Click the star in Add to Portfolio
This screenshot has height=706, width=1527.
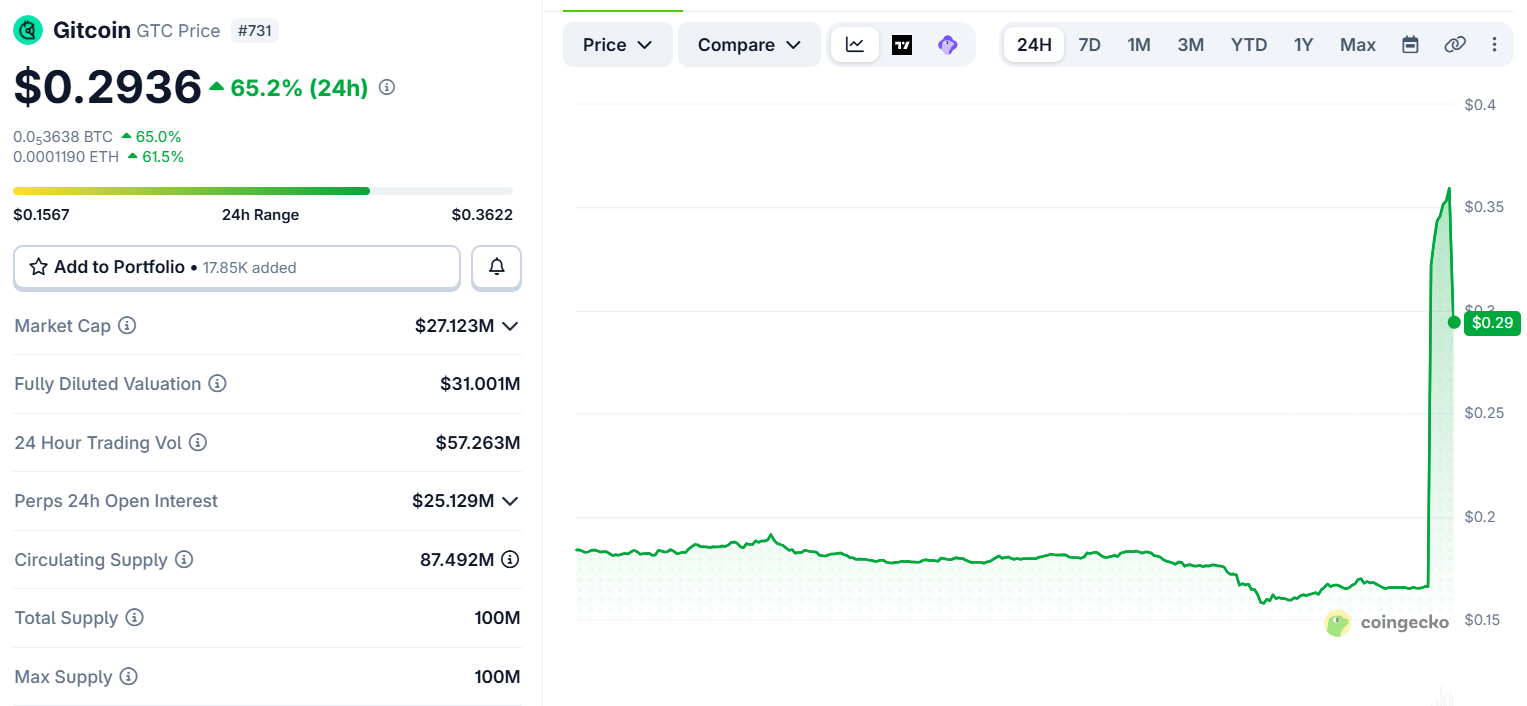tap(39, 267)
